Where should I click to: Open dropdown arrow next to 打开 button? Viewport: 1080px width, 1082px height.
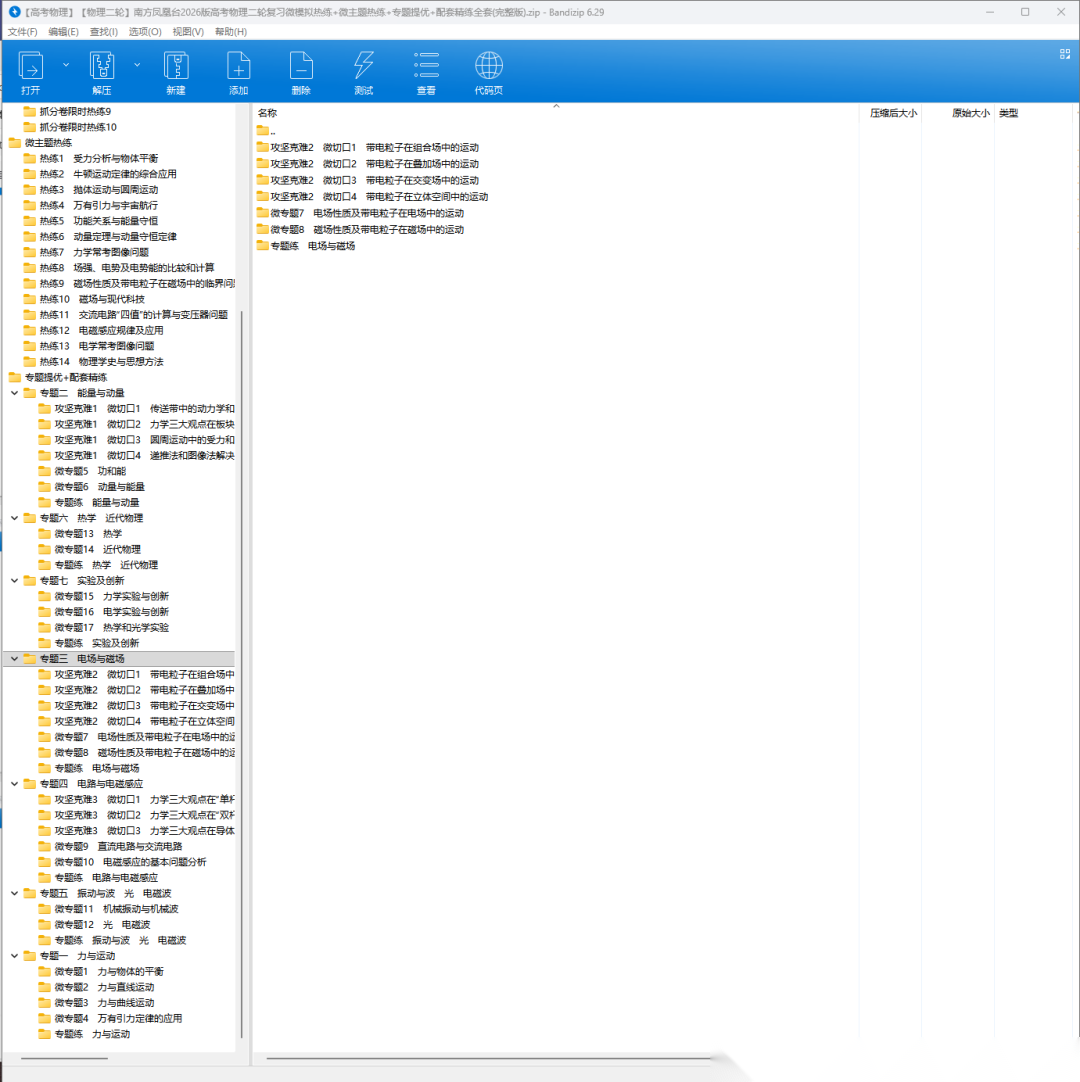coord(66,64)
